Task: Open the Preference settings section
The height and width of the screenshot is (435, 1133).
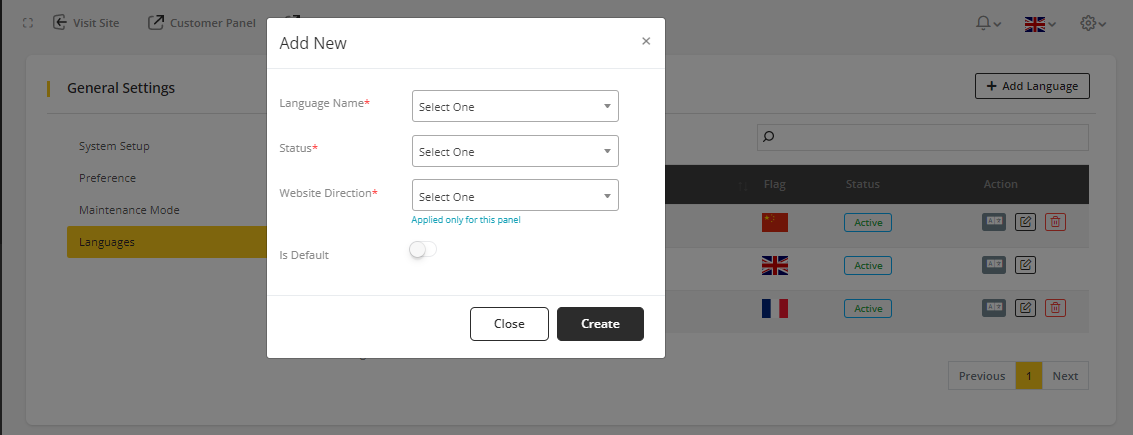Action: point(107,178)
